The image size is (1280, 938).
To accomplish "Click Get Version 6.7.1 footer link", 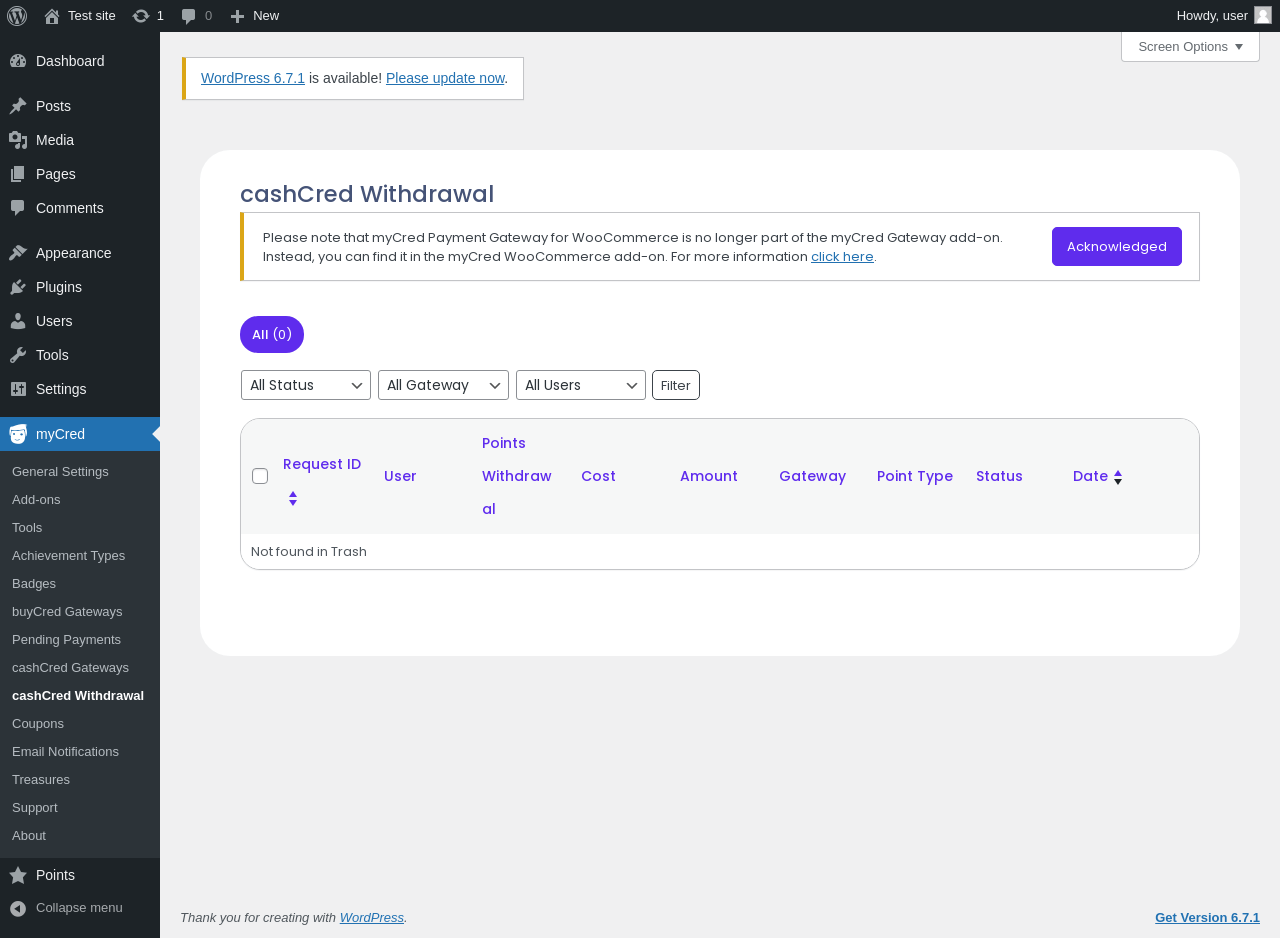I will click(1207, 918).
